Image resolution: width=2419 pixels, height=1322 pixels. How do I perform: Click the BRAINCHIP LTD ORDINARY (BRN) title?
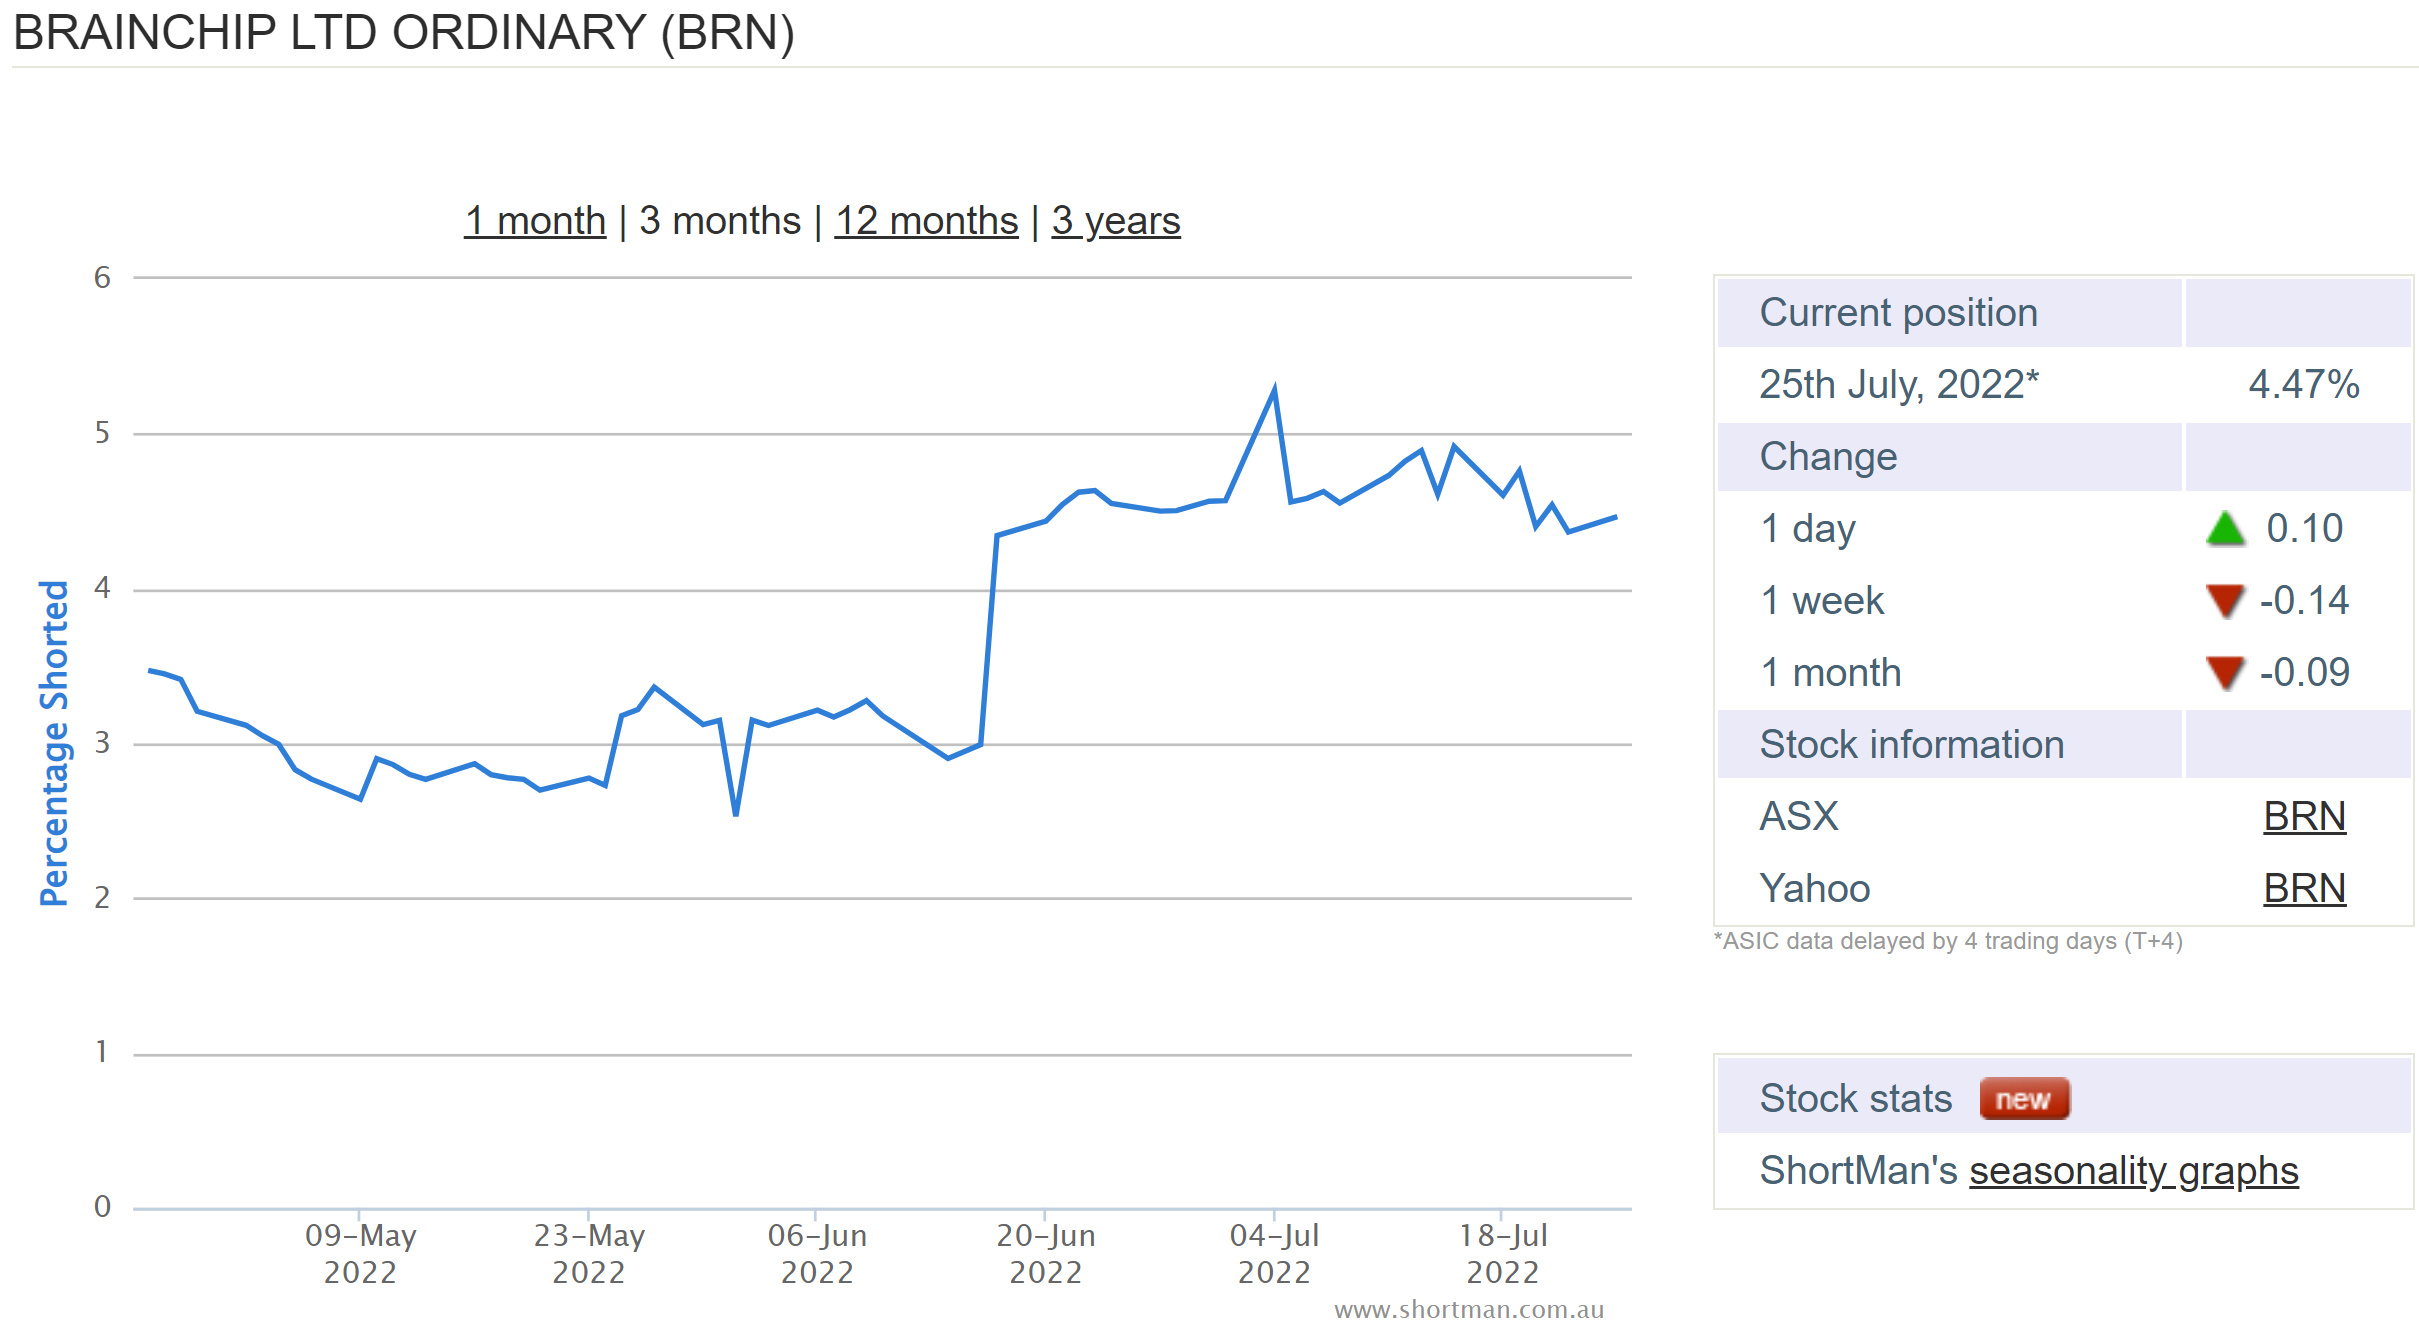(404, 33)
